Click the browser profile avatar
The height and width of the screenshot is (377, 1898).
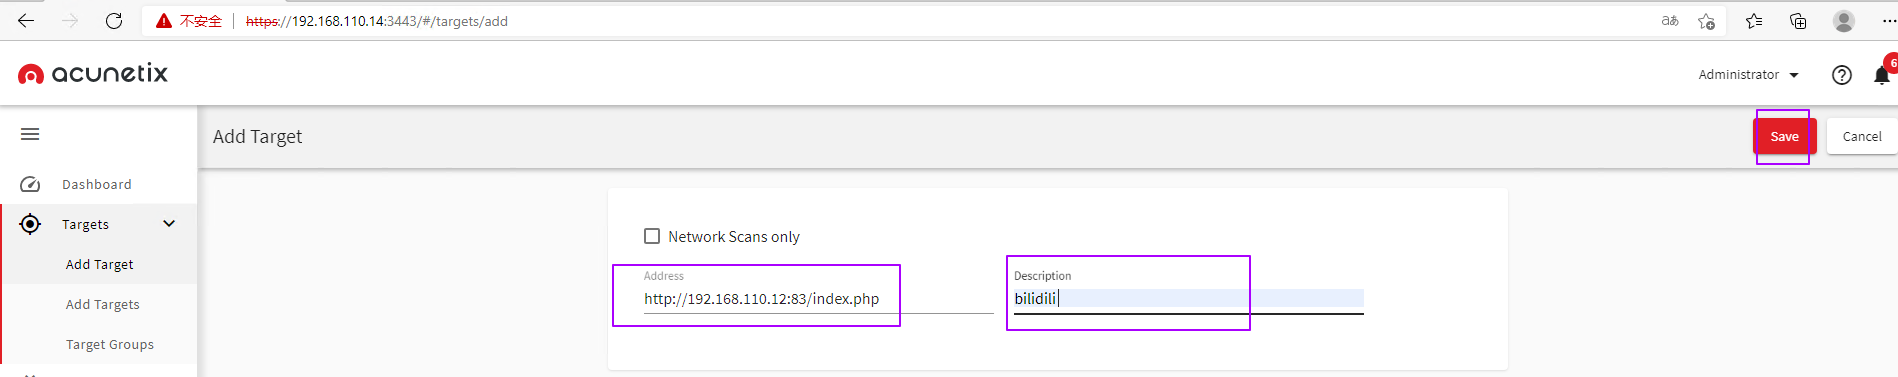(x=1844, y=21)
